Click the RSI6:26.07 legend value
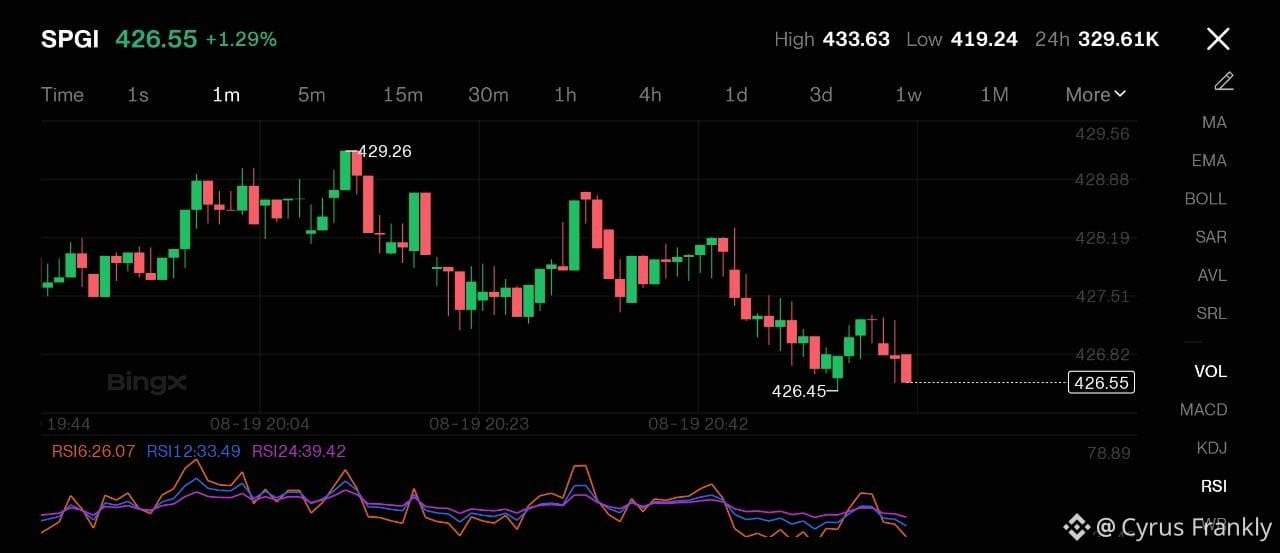 [x=93, y=451]
